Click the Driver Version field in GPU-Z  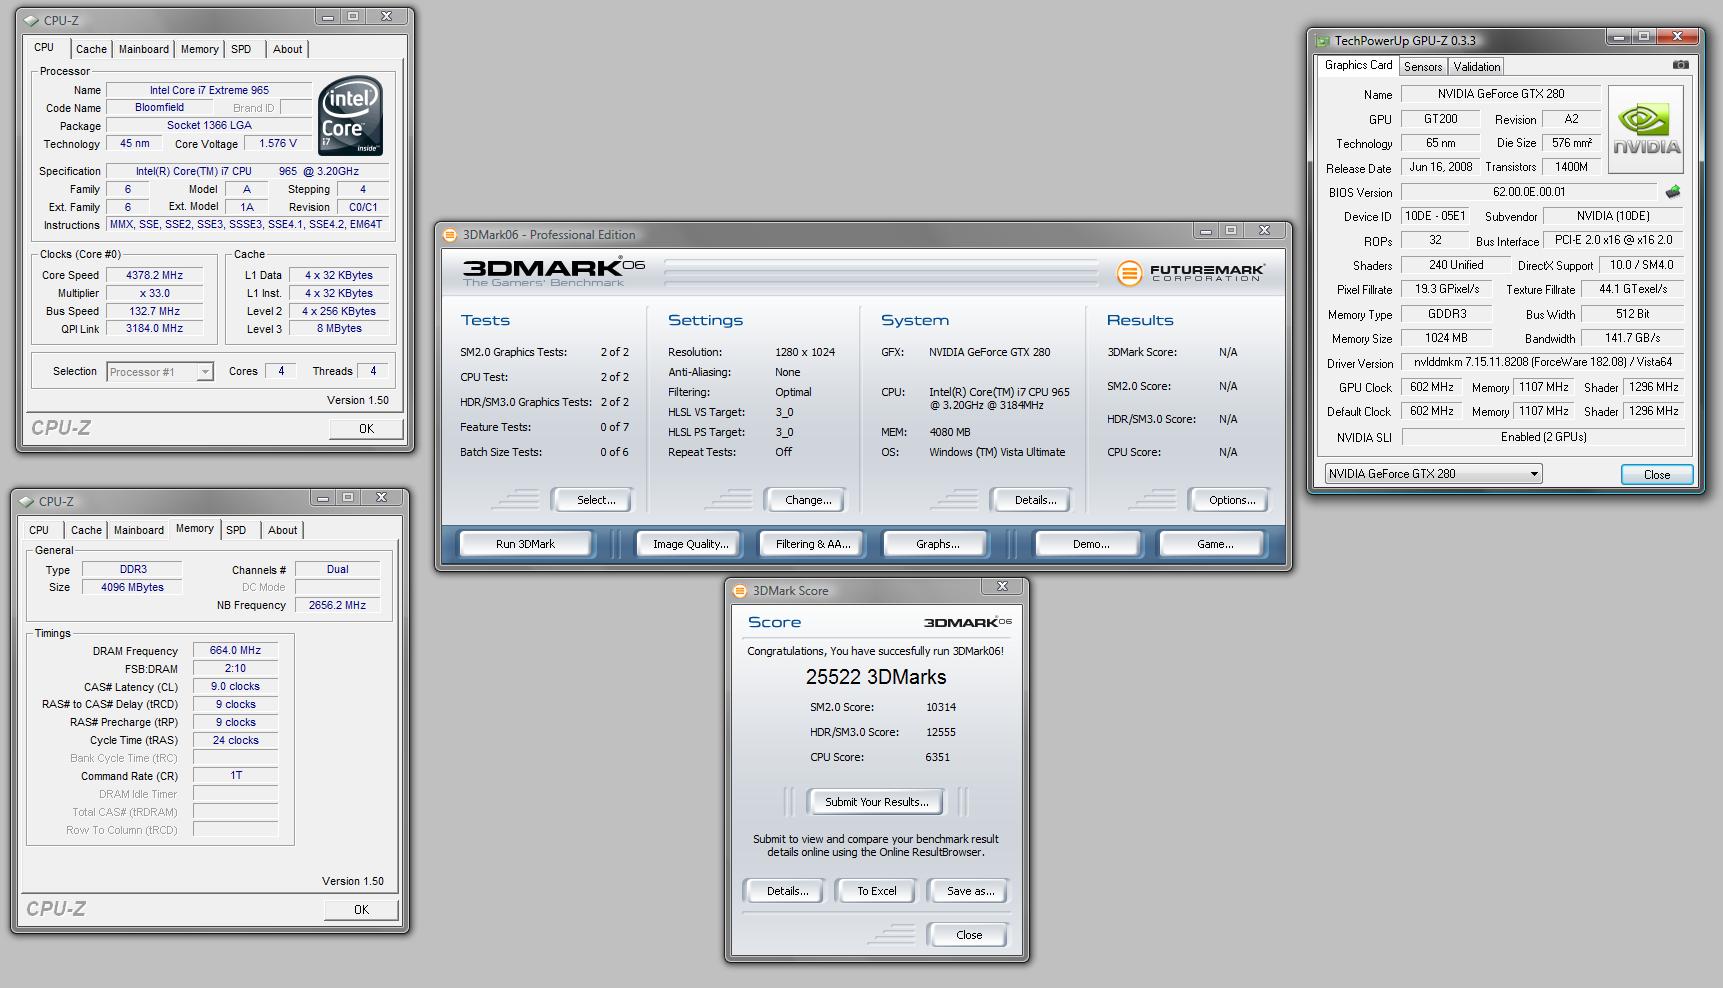click(1542, 362)
